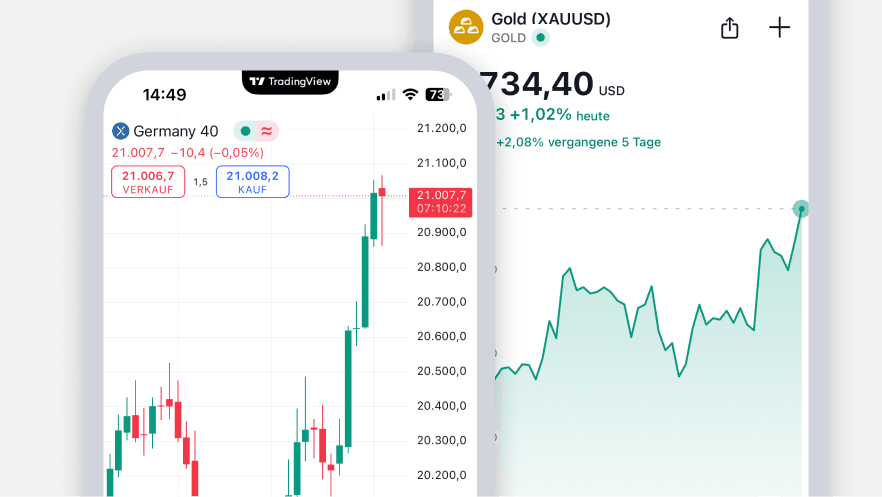Tap the cellular signal bars icon
Viewport: 882px width, 497px height.
tap(386, 95)
